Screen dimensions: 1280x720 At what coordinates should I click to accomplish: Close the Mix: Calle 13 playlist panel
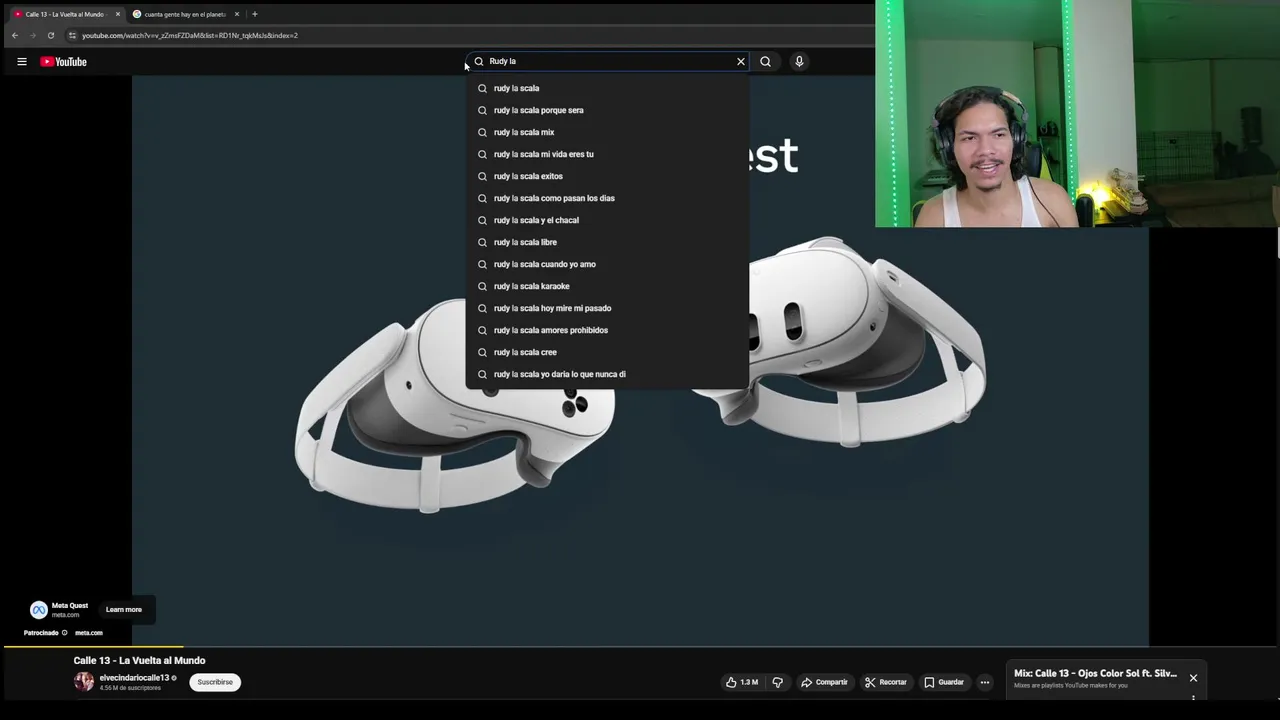click(1193, 678)
